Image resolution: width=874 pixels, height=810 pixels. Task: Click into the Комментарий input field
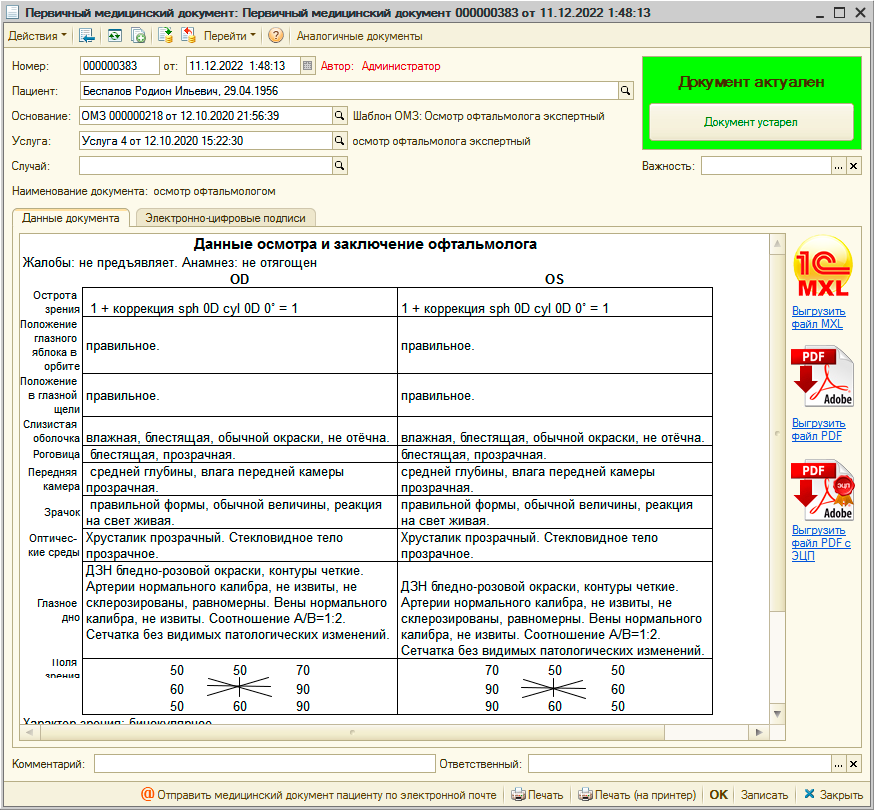coord(265,764)
